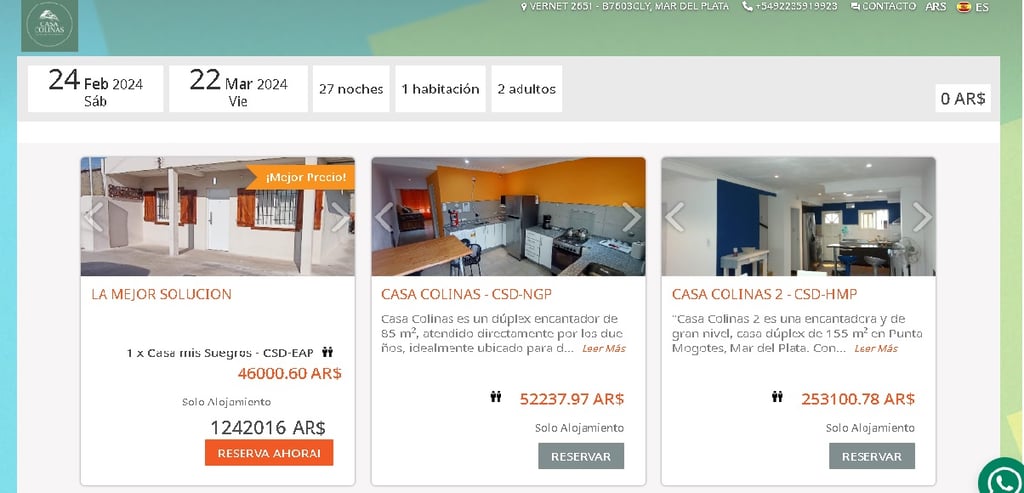Open the 2 adultos guest selector
The height and width of the screenshot is (493, 1024).
click(526, 89)
